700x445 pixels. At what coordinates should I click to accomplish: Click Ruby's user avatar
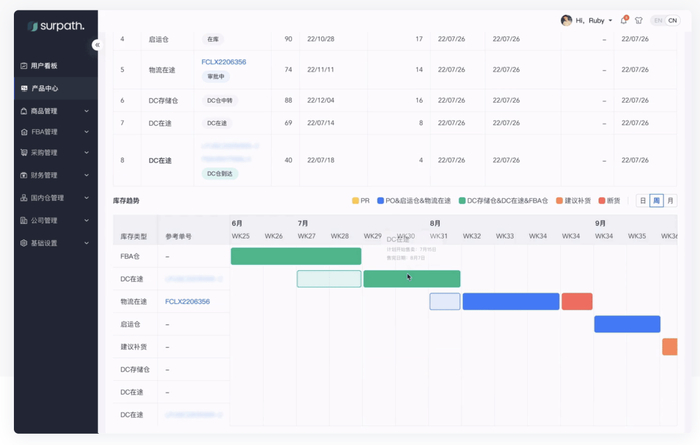tap(566, 20)
